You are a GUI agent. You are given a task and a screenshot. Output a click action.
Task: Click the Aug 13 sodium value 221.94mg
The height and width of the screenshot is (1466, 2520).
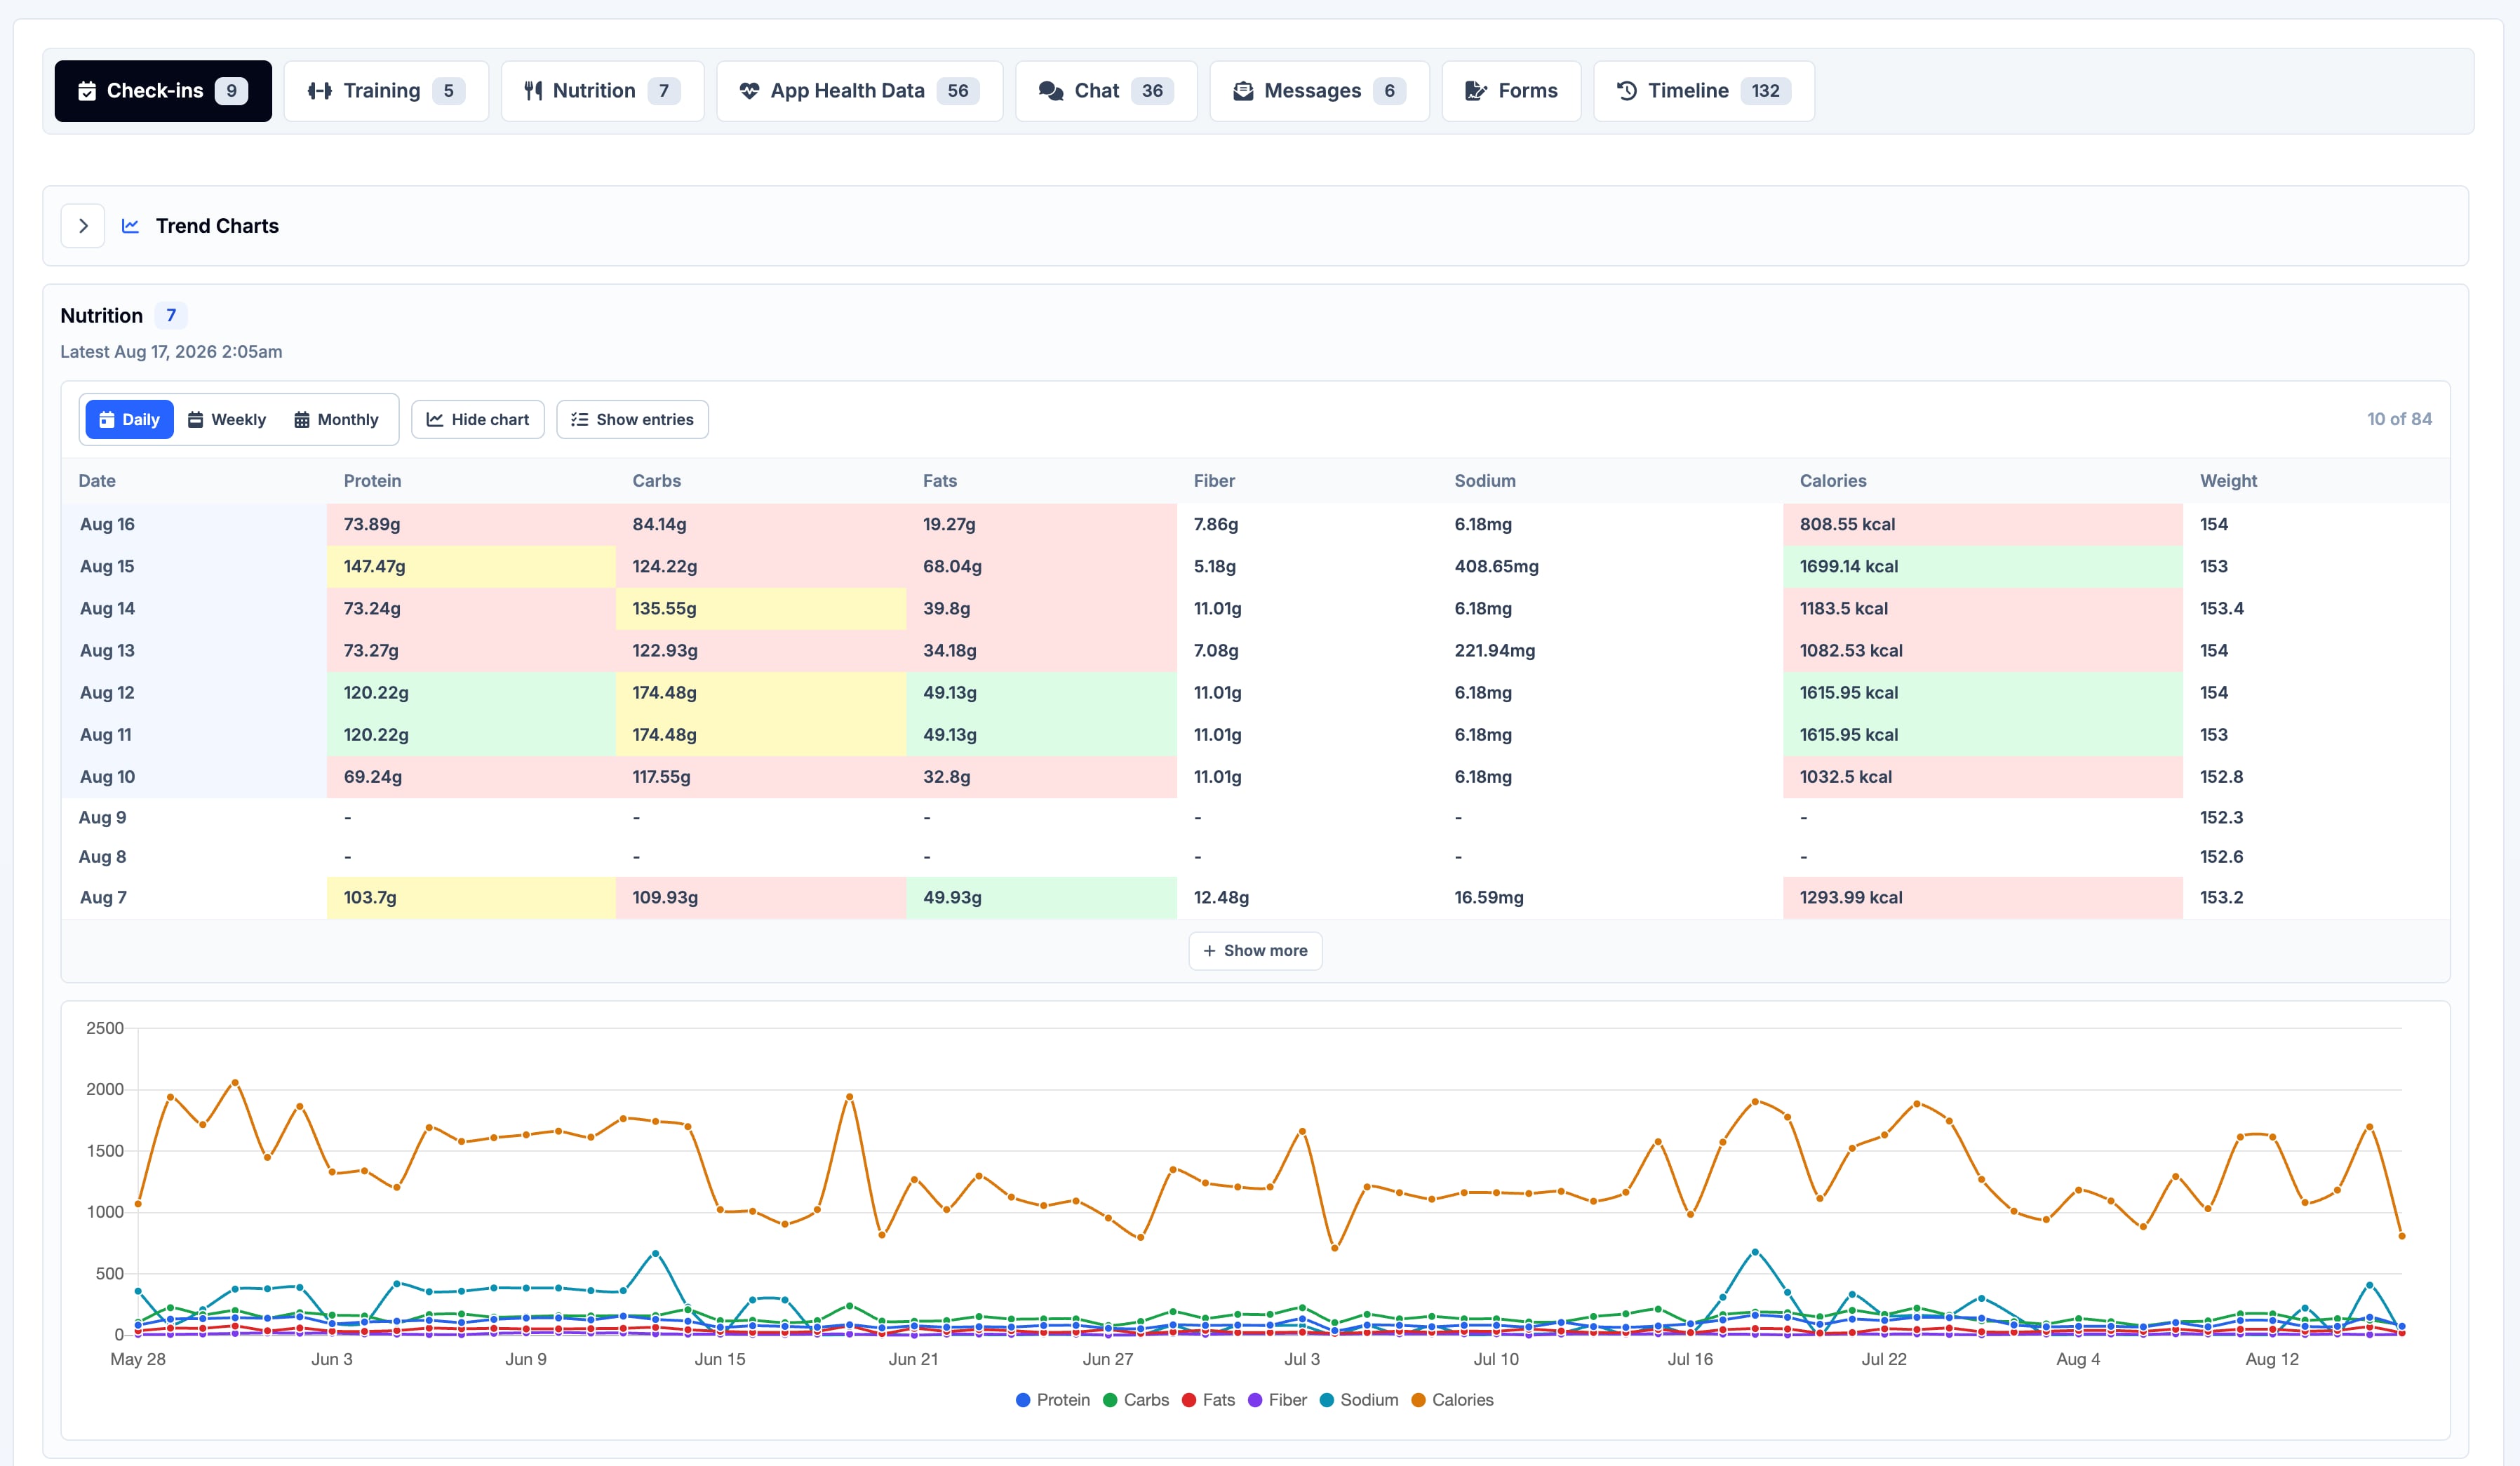[1494, 651]
